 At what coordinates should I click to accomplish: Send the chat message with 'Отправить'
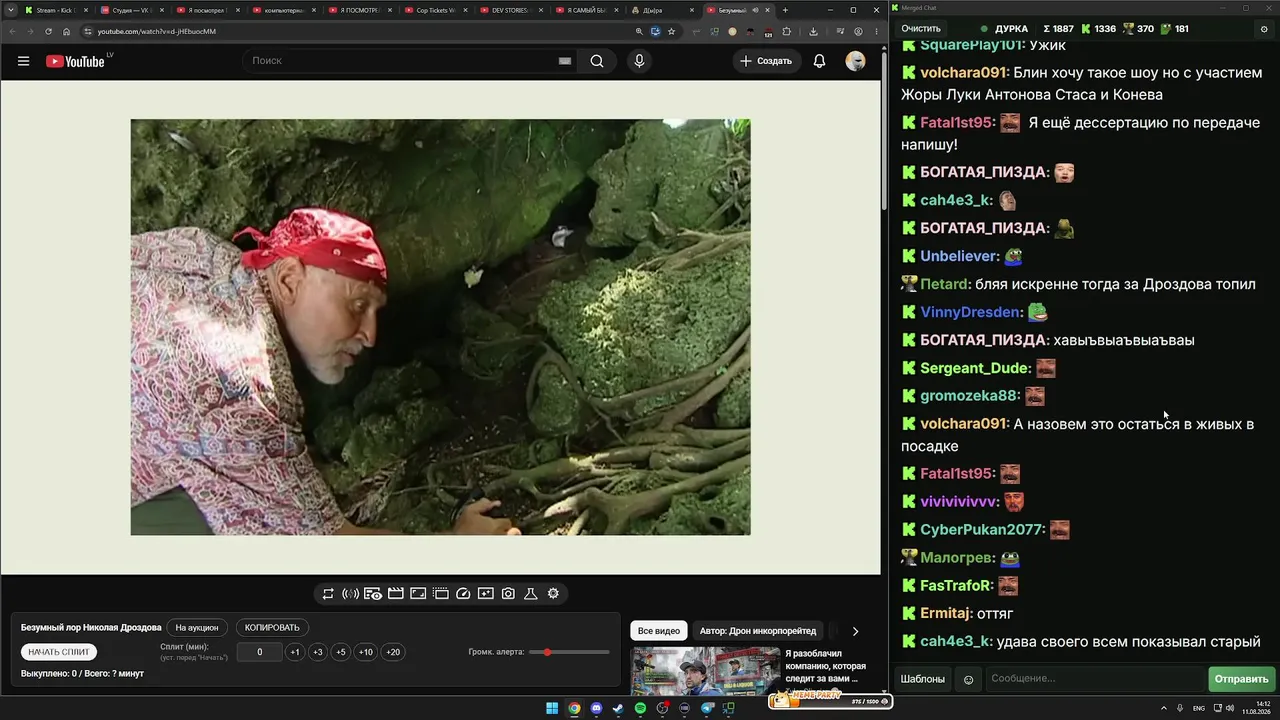(1241, 679)
